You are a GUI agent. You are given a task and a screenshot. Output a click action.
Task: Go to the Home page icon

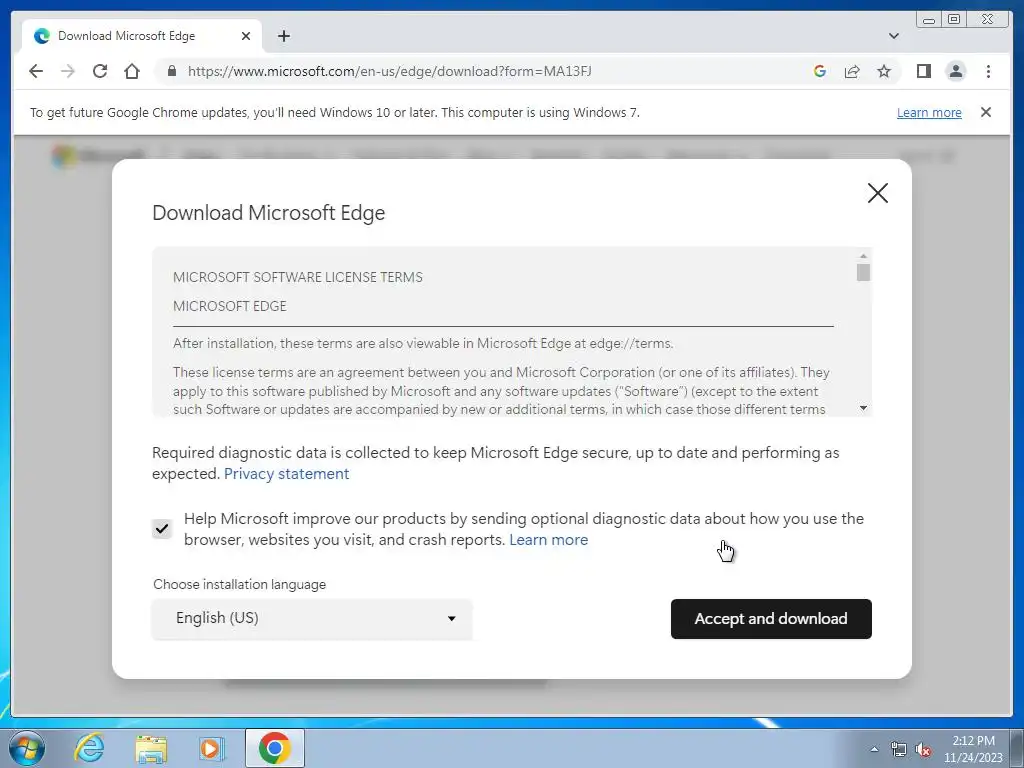132,71
